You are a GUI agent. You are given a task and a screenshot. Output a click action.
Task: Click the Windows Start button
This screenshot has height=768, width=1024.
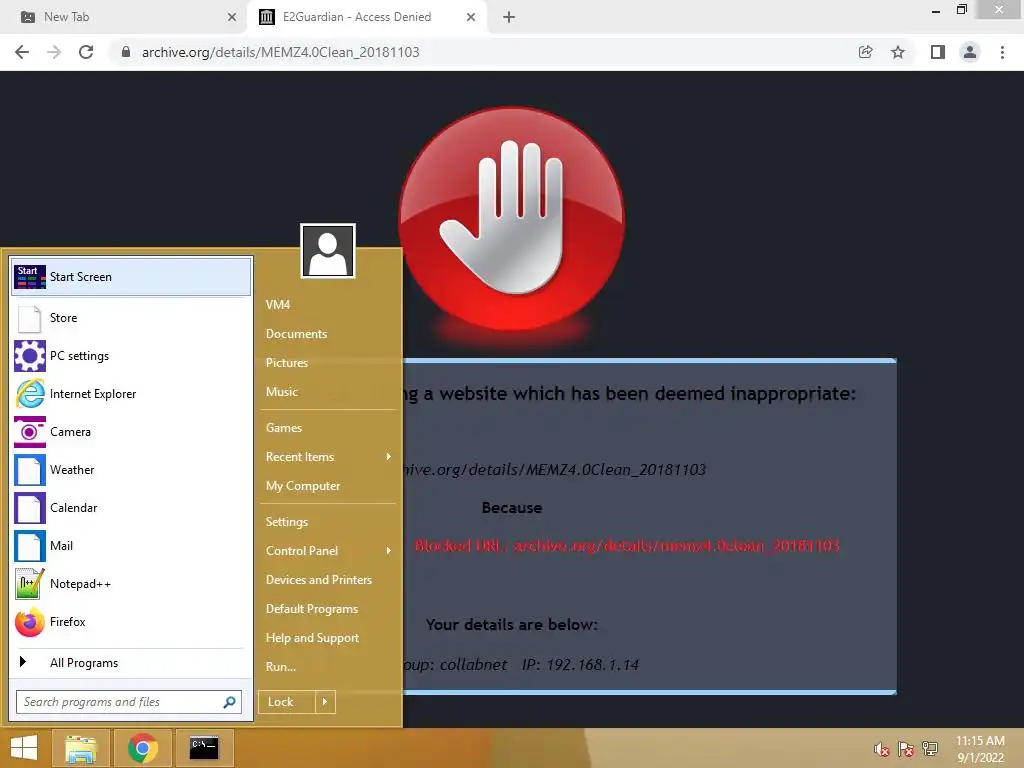tap(24, 748)
